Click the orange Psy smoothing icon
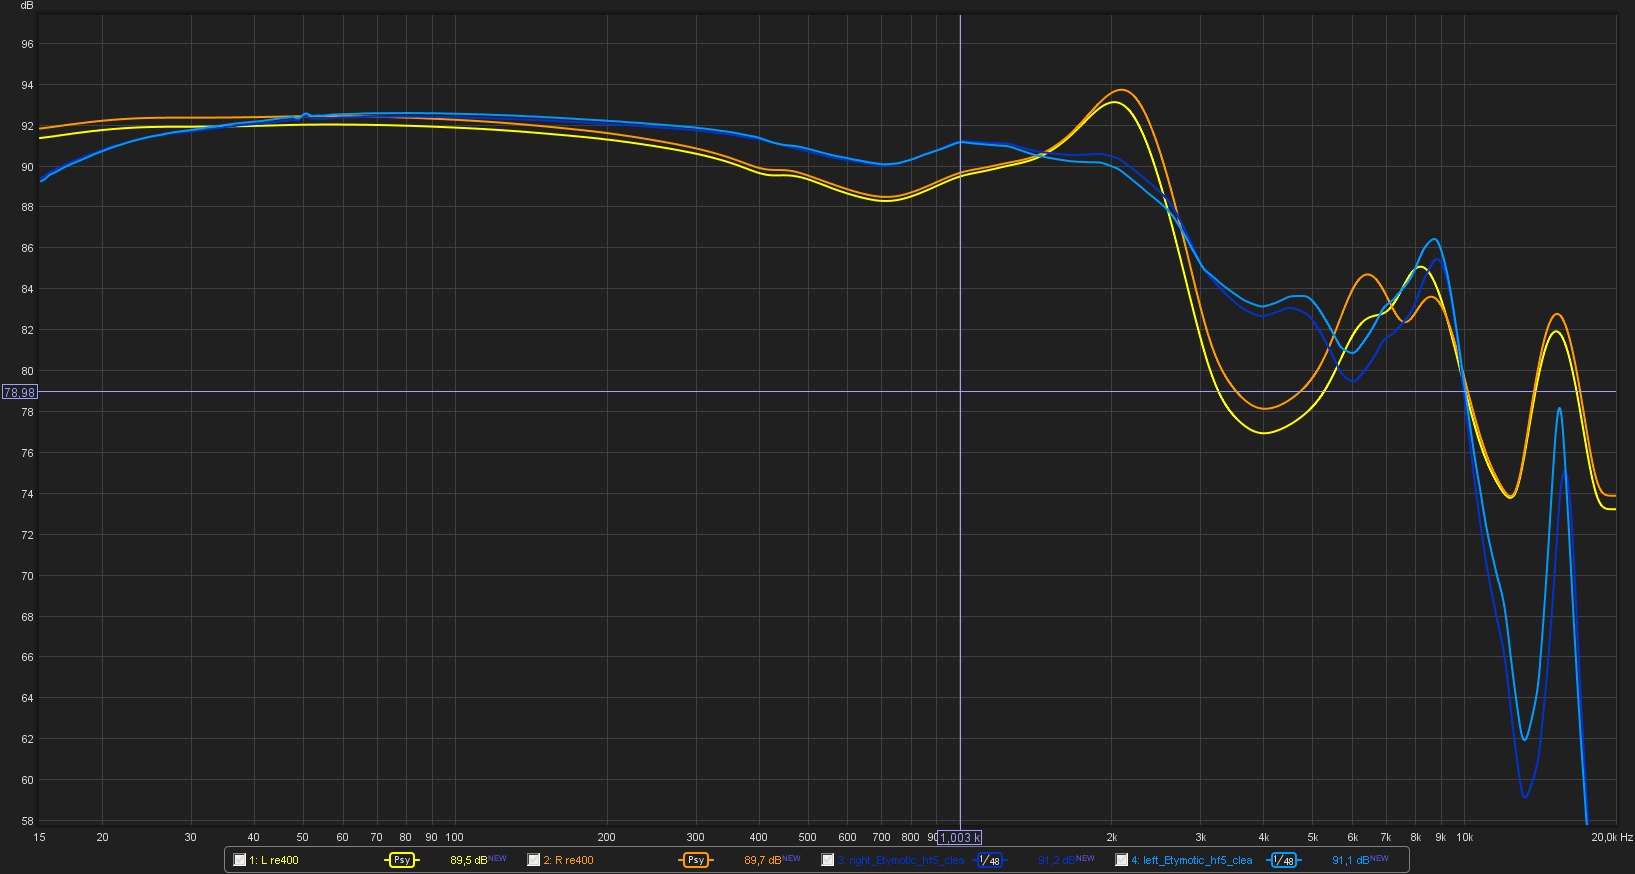Screen dimensions: 1635x874 point(695,860)
